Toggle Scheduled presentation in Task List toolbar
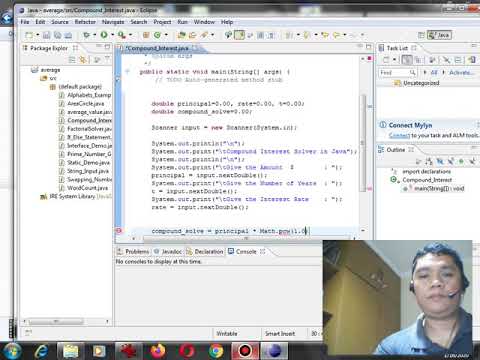The height and width of the screenshot is (360, 480). pyautogui.click(x=418, y=60)
